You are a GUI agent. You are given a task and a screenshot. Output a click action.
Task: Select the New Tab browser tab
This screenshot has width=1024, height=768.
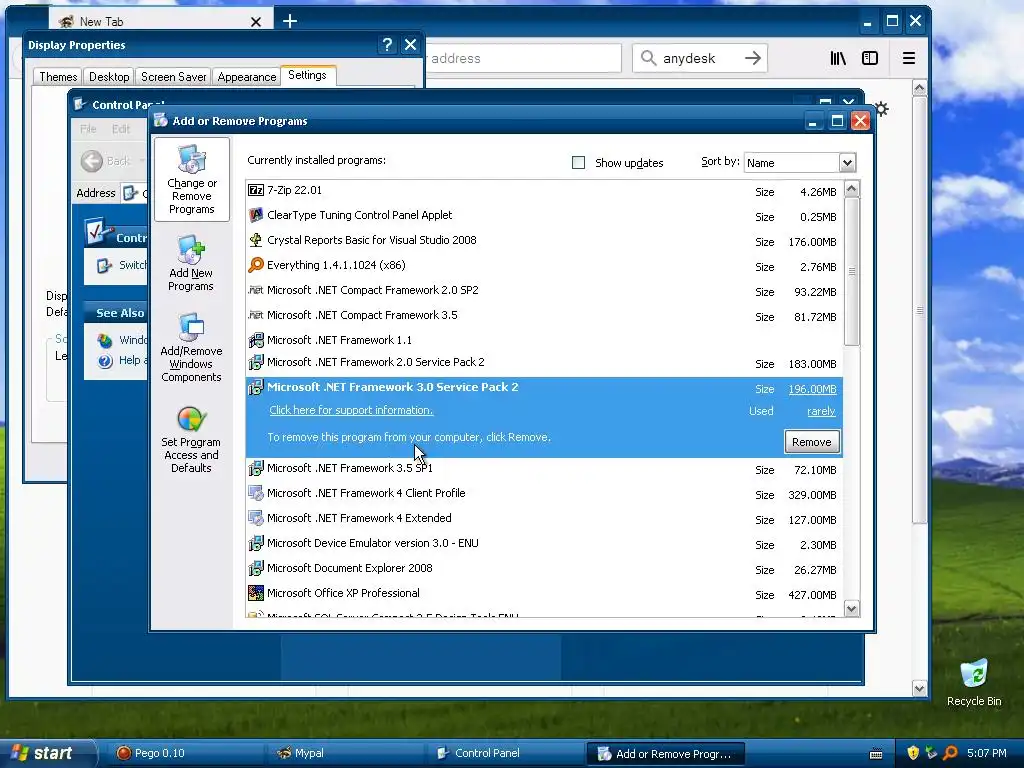click(160, 22)
